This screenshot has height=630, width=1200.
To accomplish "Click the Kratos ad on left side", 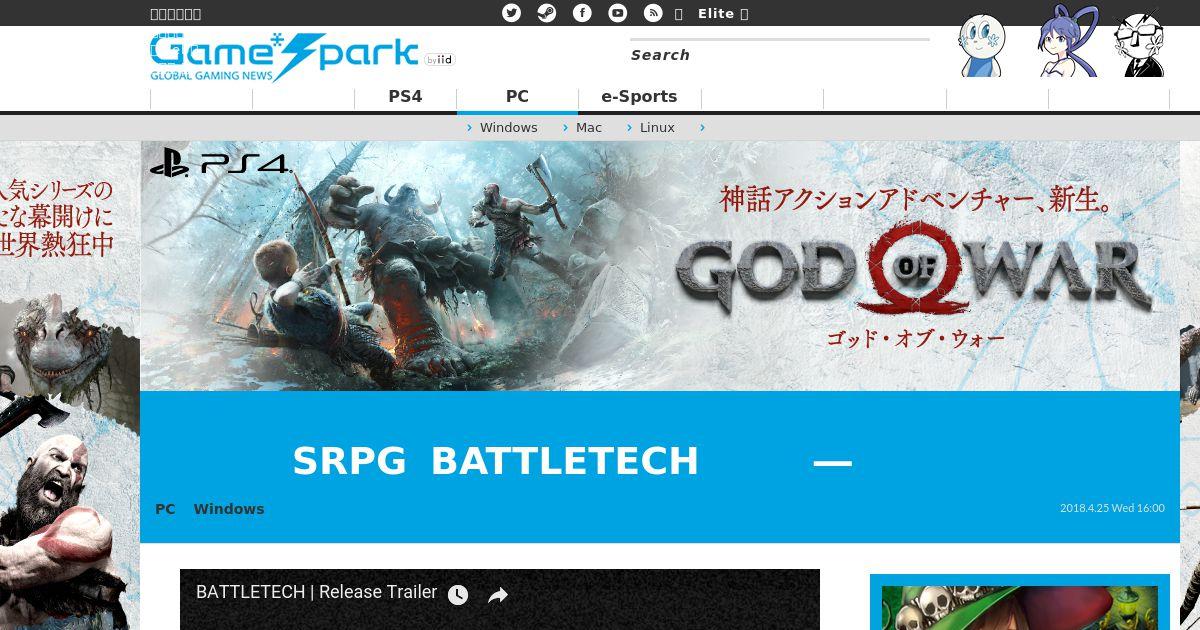I will [x=69, y=385].
